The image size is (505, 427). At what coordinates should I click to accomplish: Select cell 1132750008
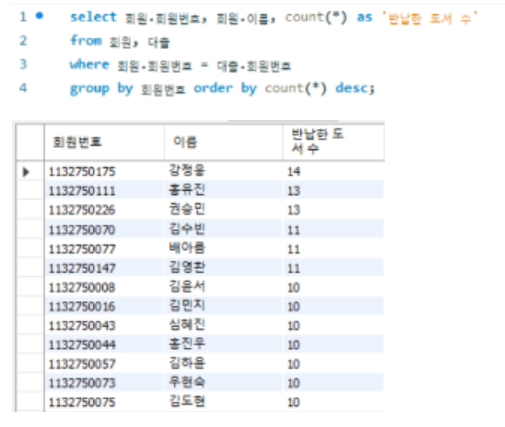tap(104, 287)
